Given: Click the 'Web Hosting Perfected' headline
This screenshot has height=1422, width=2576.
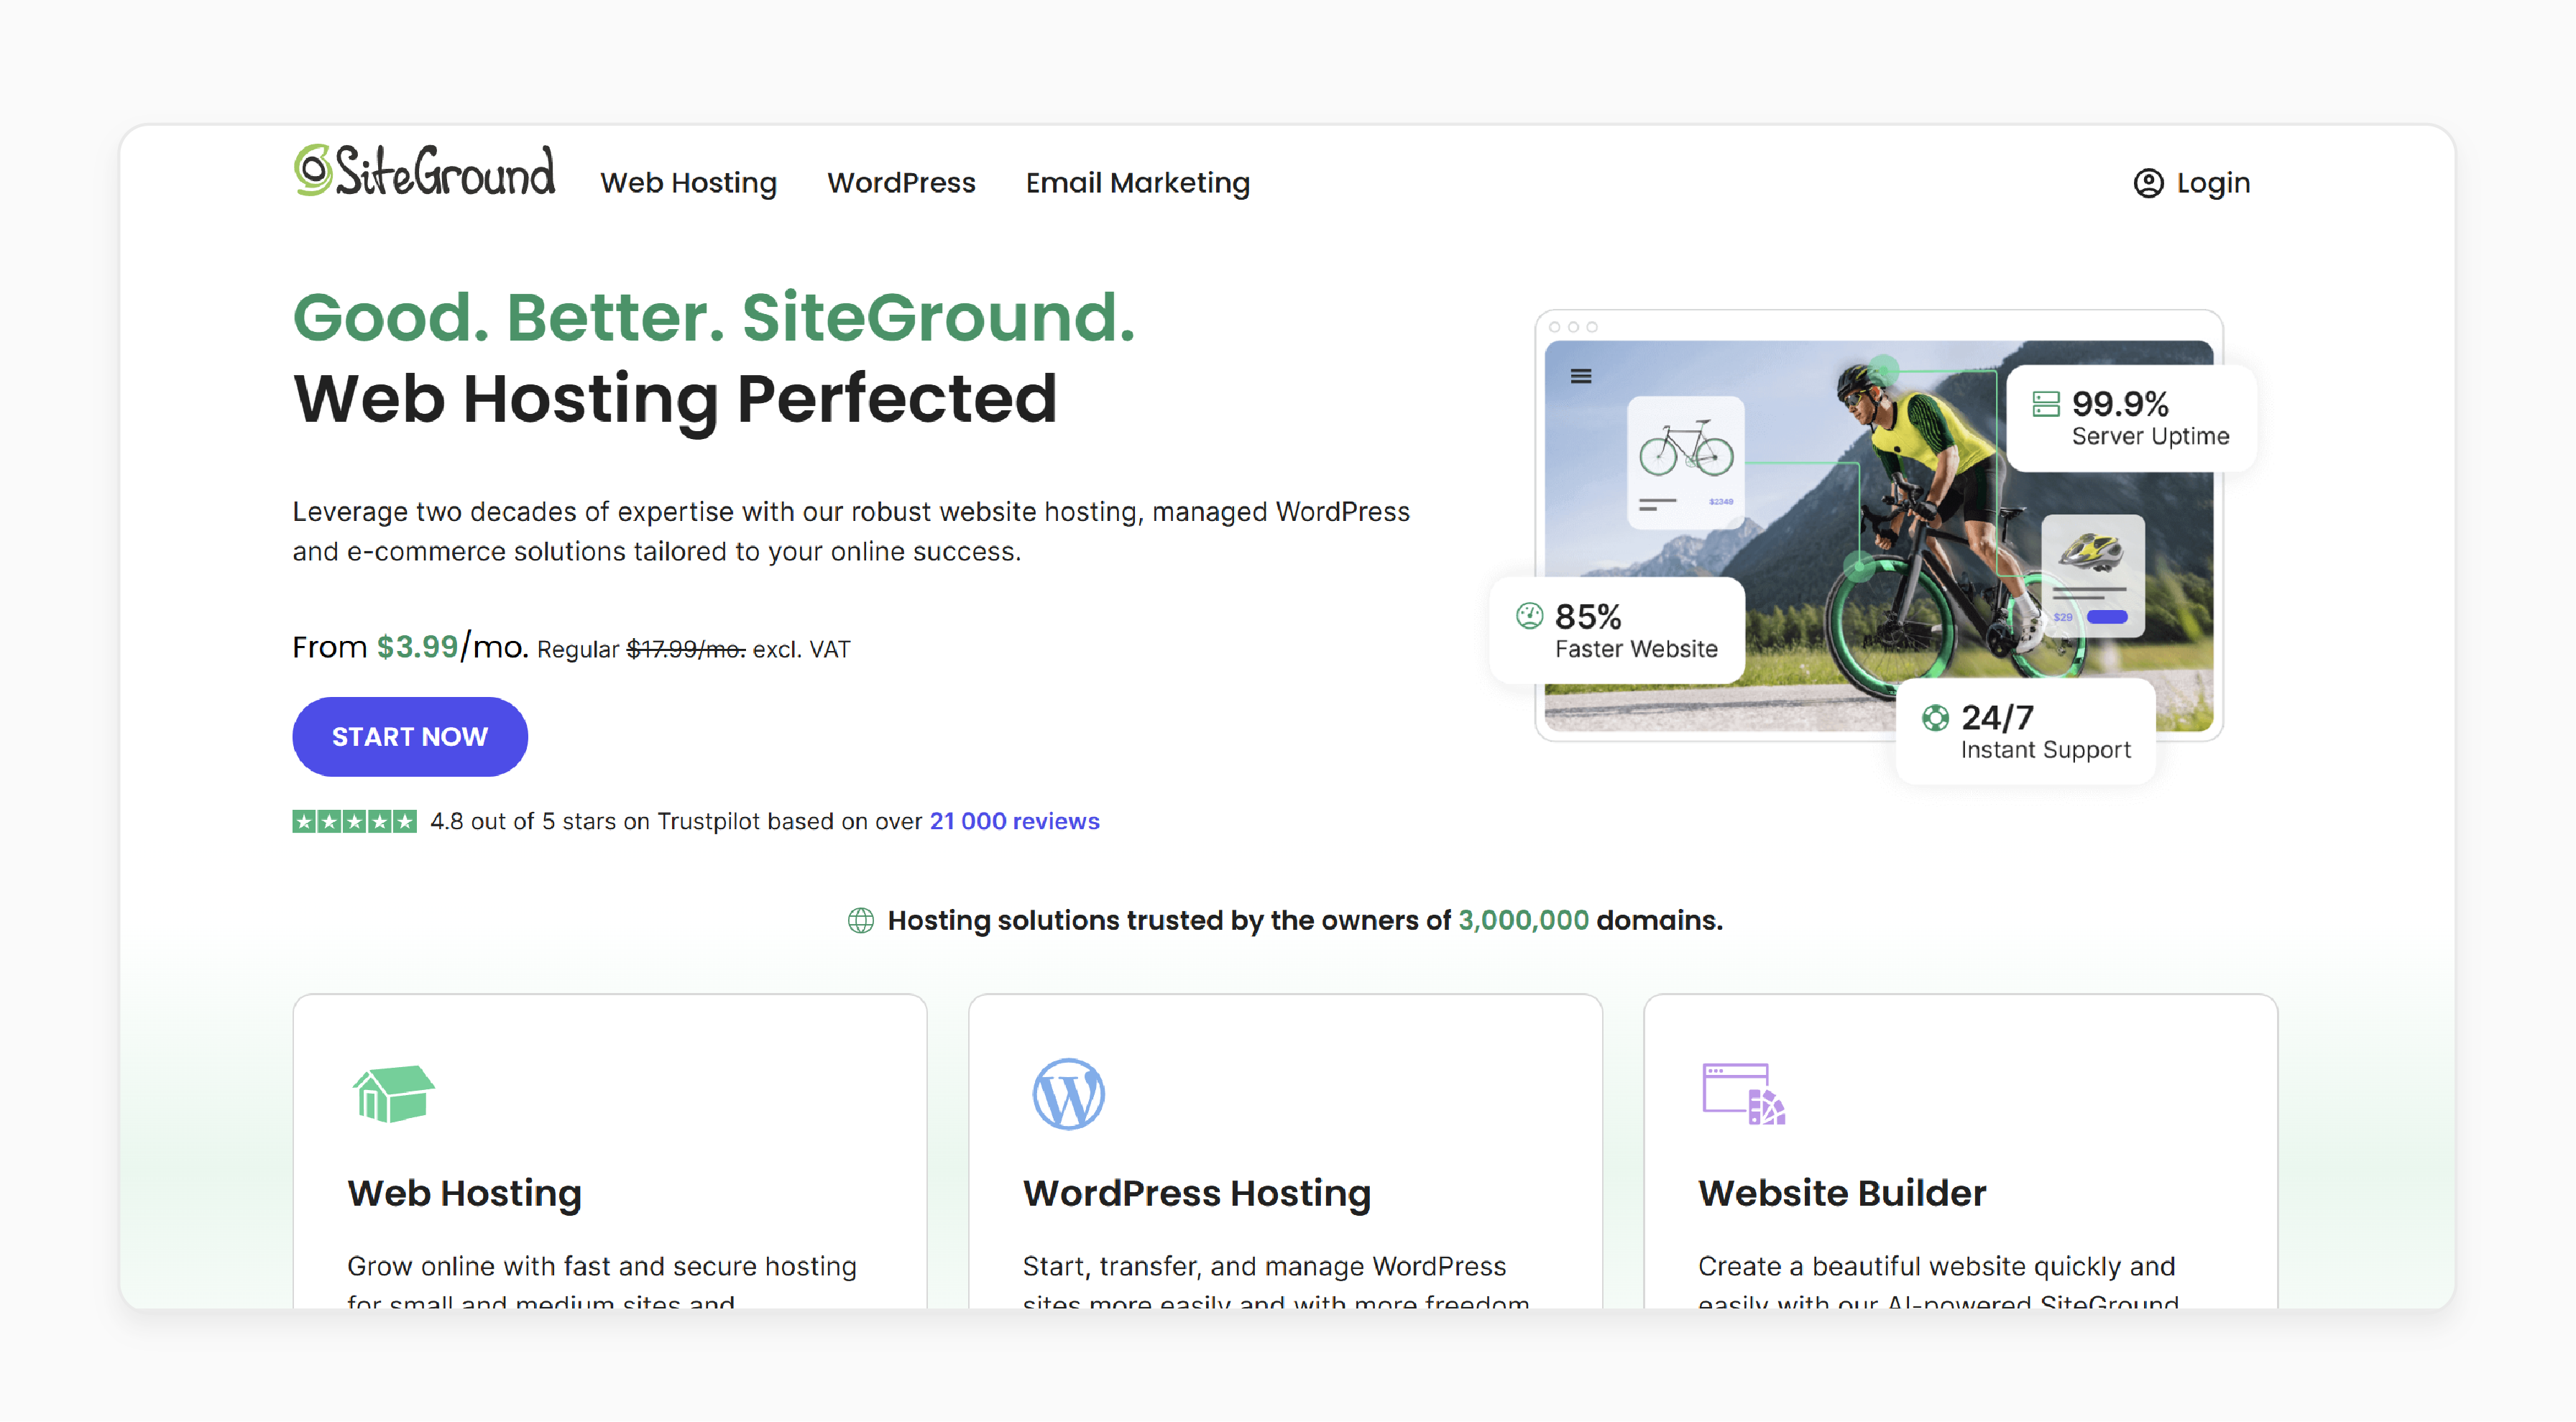Looking at the screenshot, I should [x=675, y=399].
